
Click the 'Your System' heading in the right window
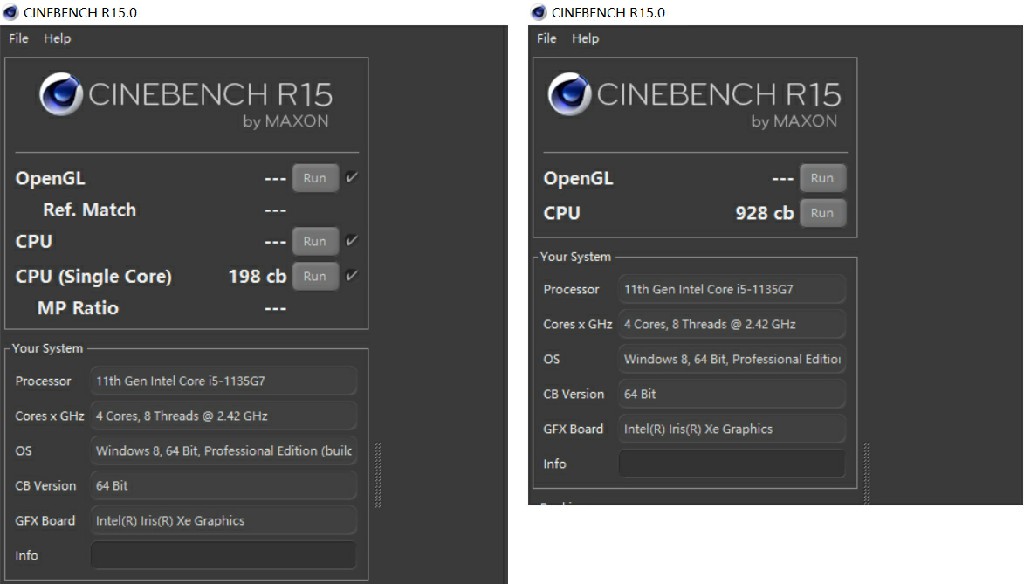(575, 257)
